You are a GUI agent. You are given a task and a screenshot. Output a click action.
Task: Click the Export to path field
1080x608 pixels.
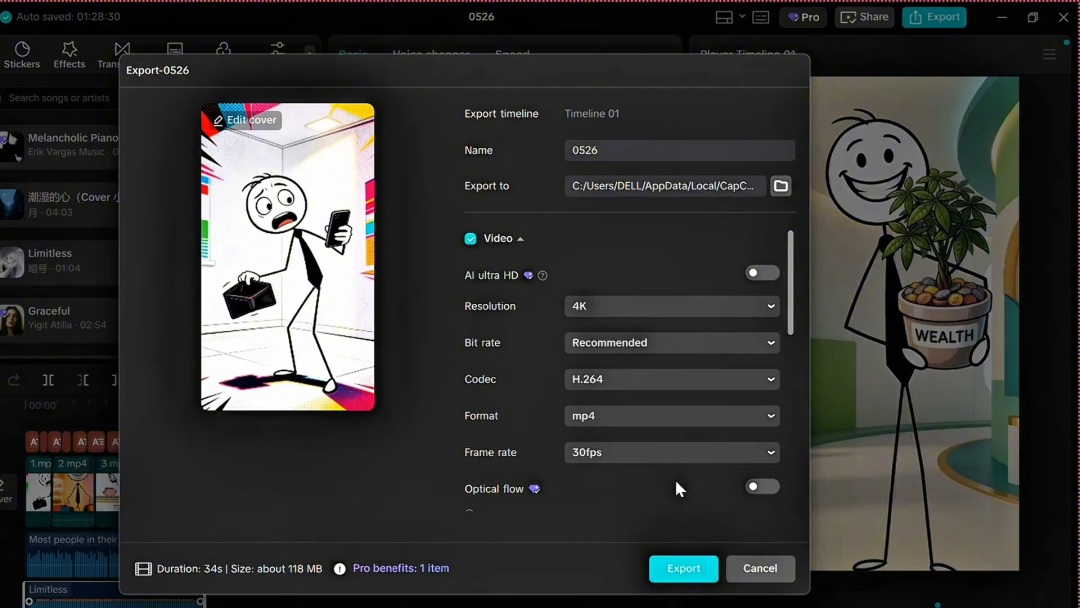click(x=665, y=186)
